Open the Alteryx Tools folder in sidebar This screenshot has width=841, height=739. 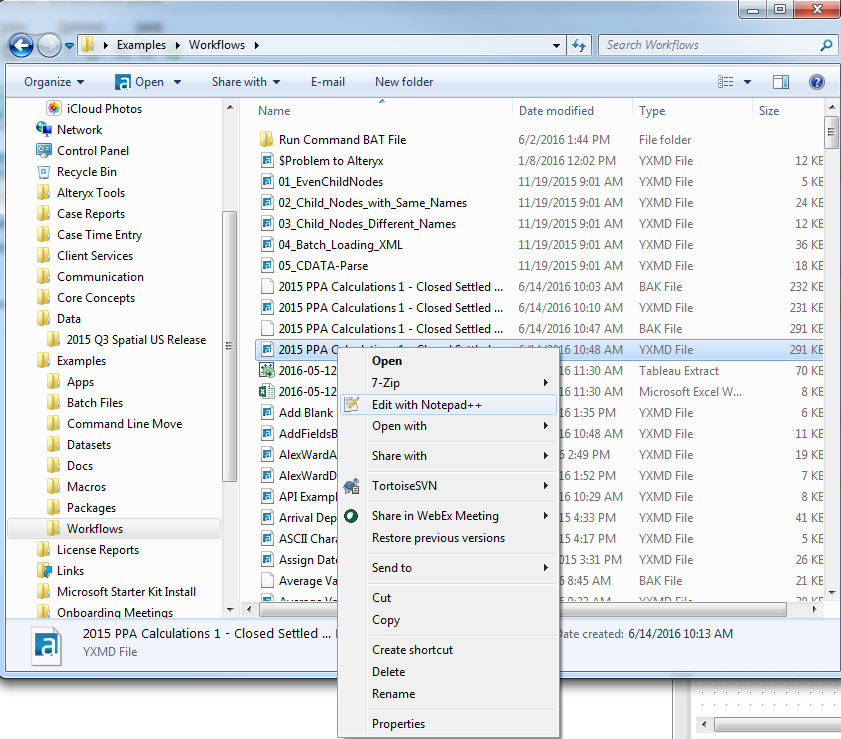91,193
